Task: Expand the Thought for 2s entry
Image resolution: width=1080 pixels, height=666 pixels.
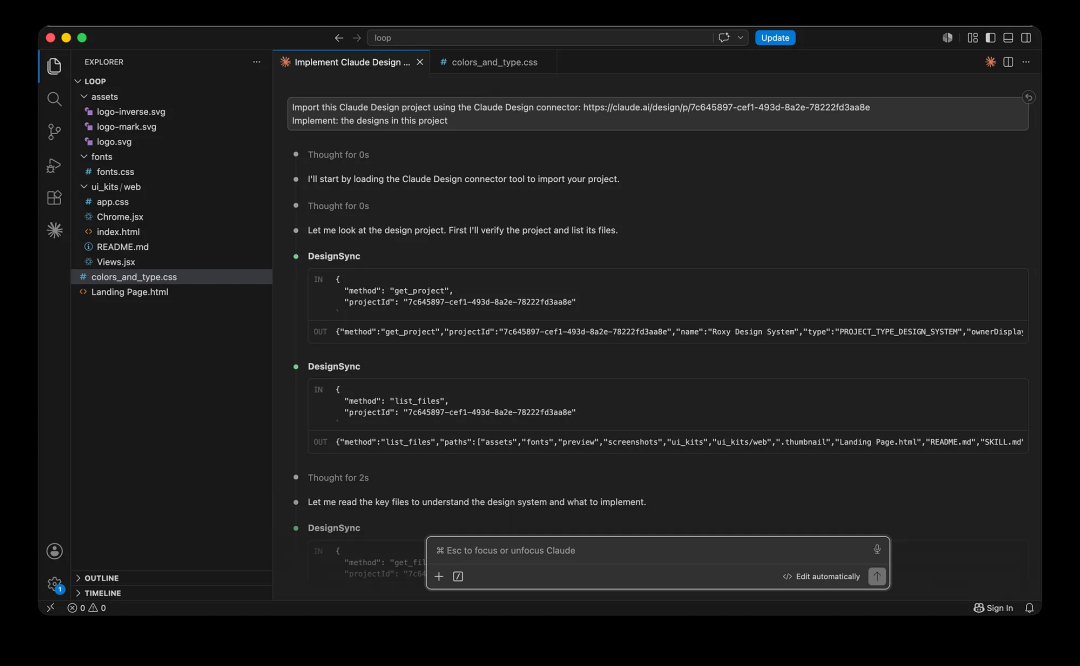Action: pos(338,478)
